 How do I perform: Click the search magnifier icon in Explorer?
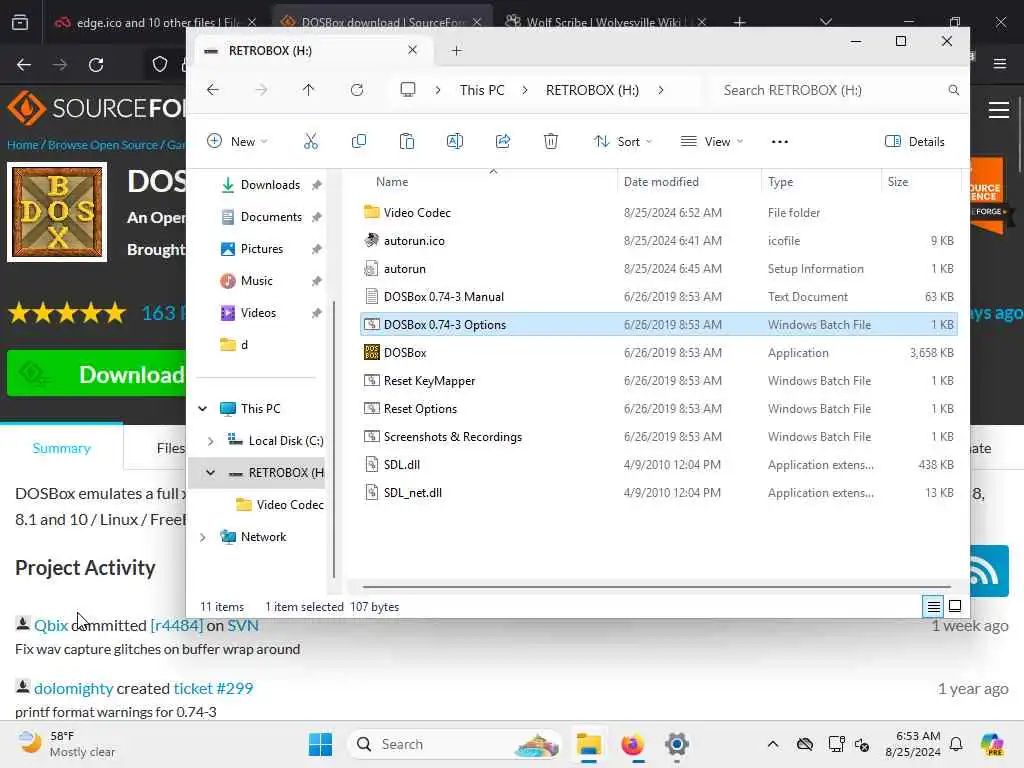pos(953,90)
